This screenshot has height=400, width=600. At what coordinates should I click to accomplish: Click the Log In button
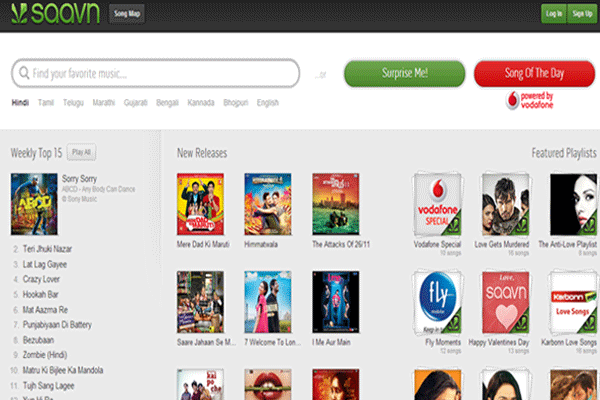554,14
